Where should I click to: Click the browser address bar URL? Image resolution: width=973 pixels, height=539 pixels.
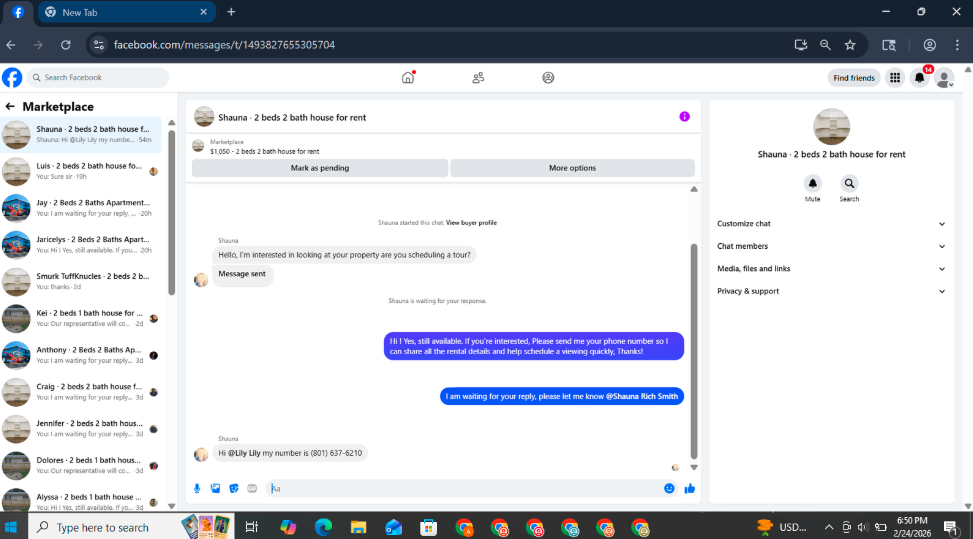[224, 45]
